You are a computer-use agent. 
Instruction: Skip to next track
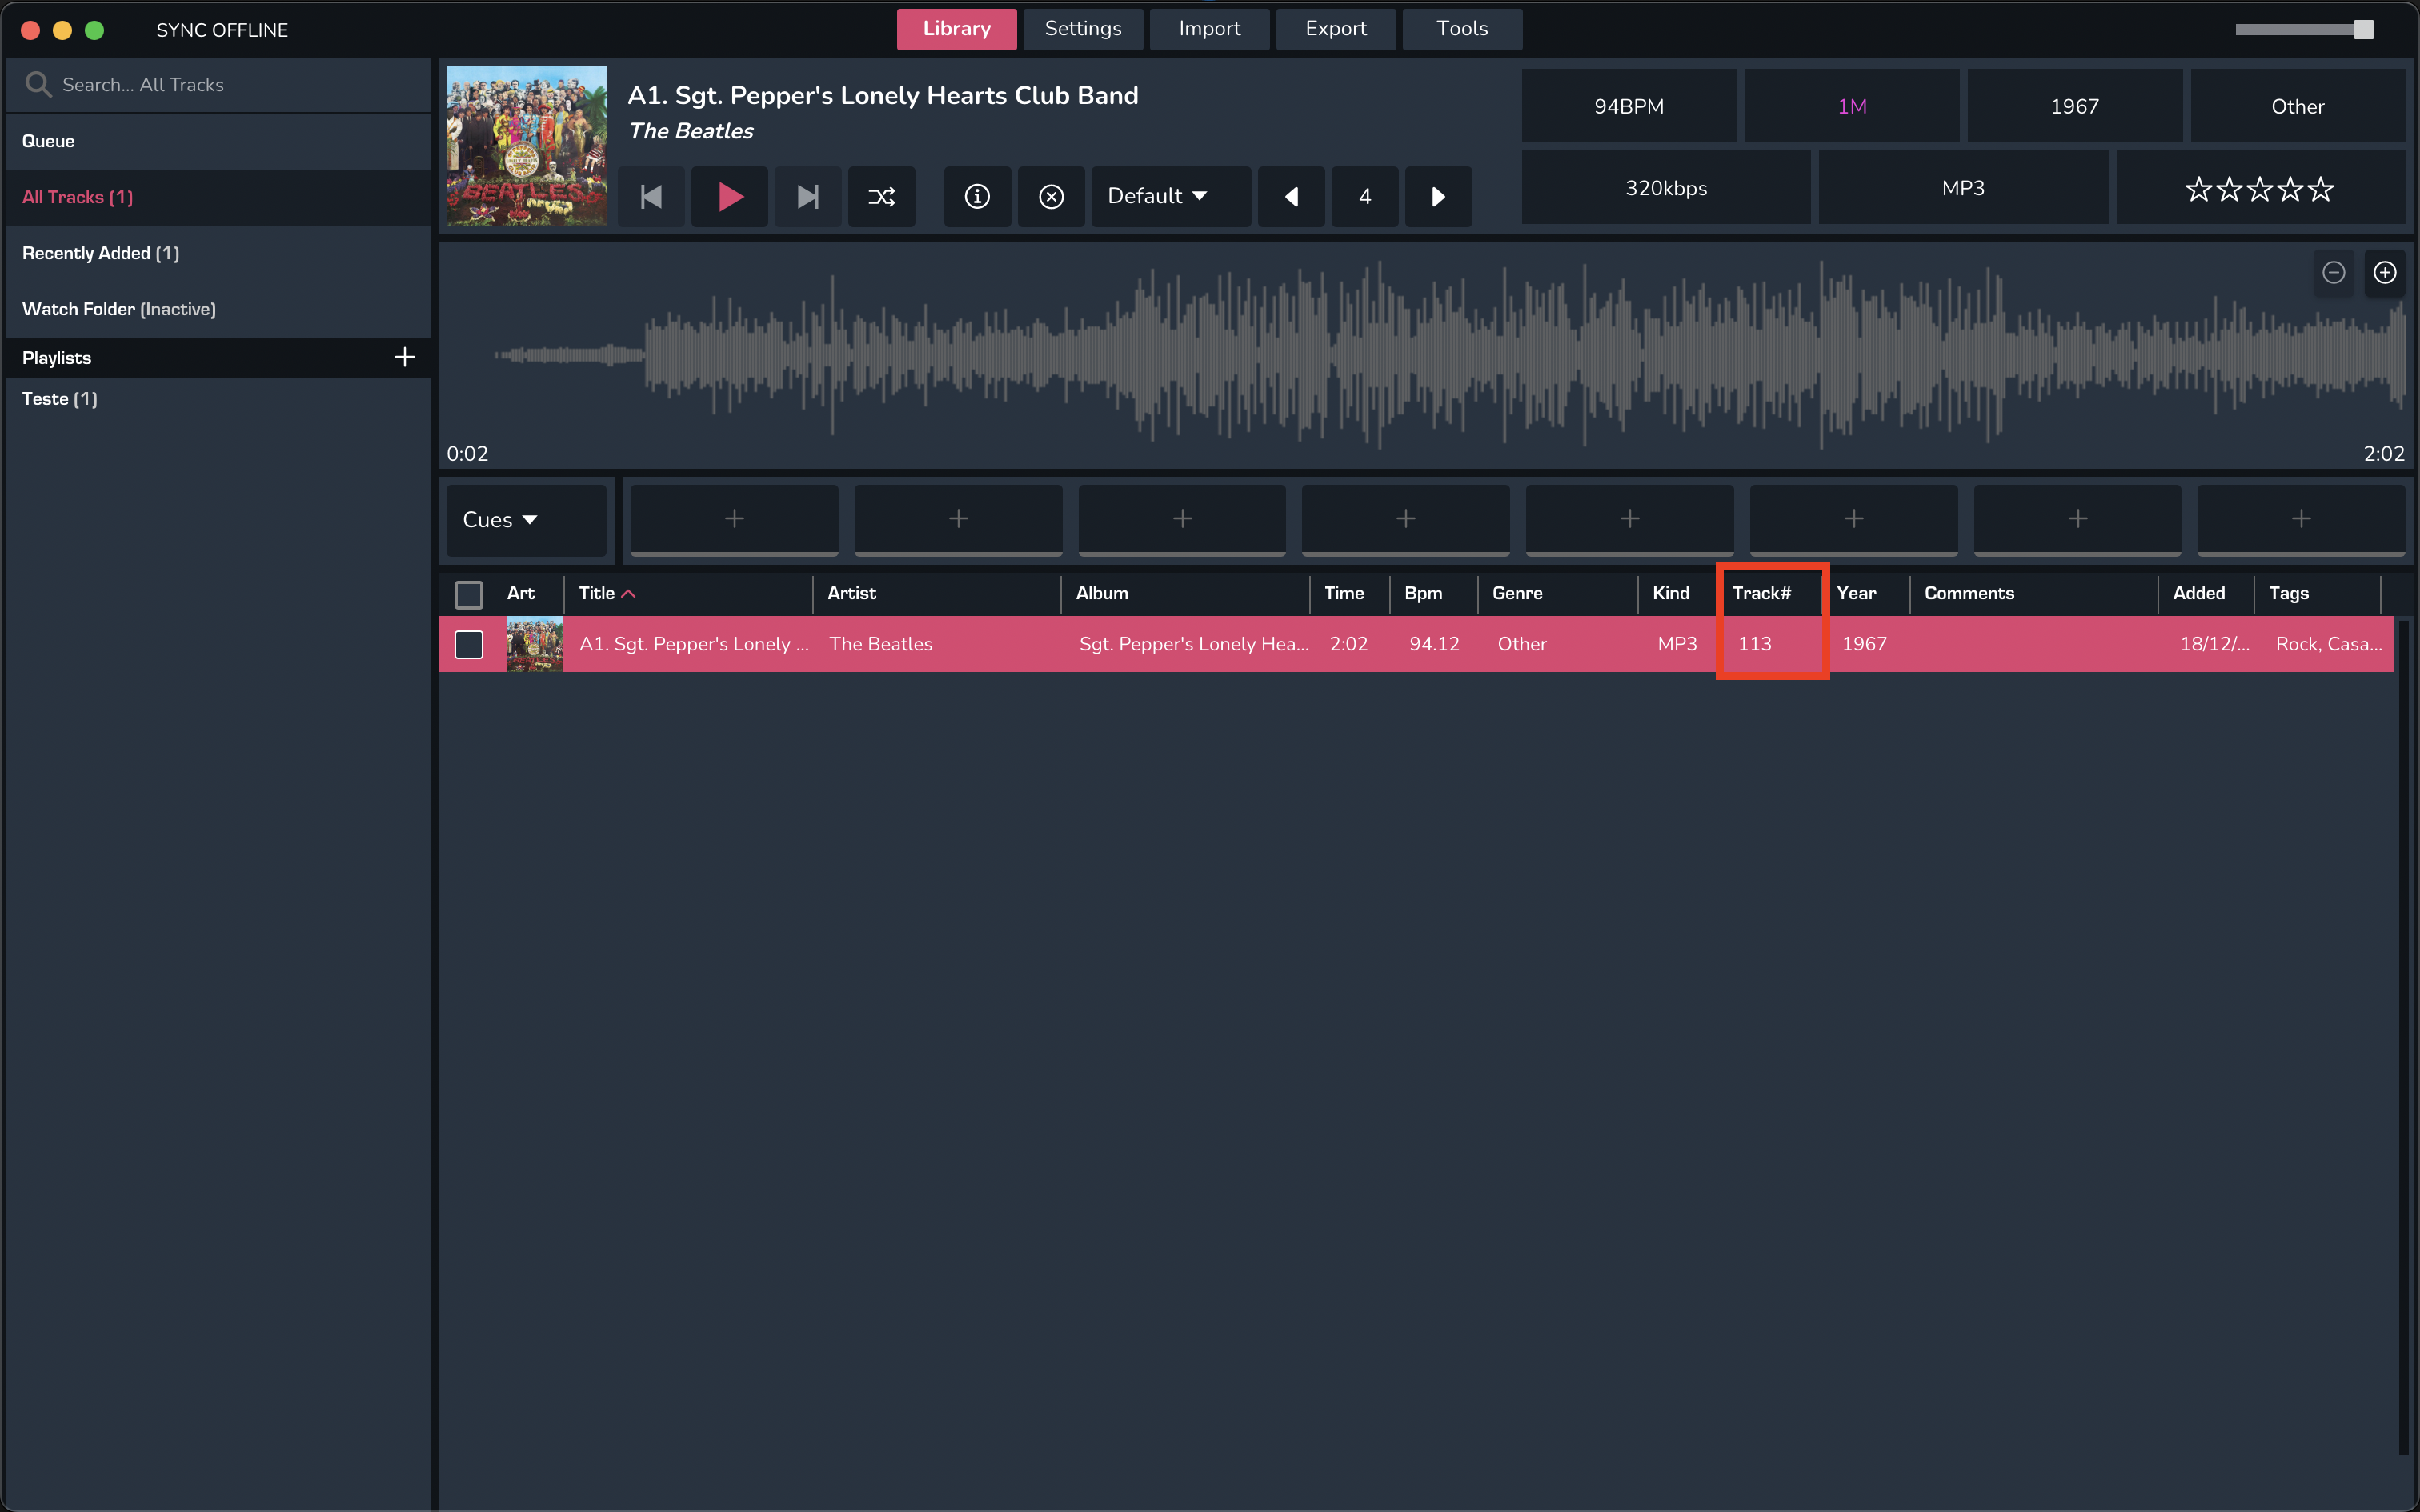pyautogui.click(x=807, y=196)
